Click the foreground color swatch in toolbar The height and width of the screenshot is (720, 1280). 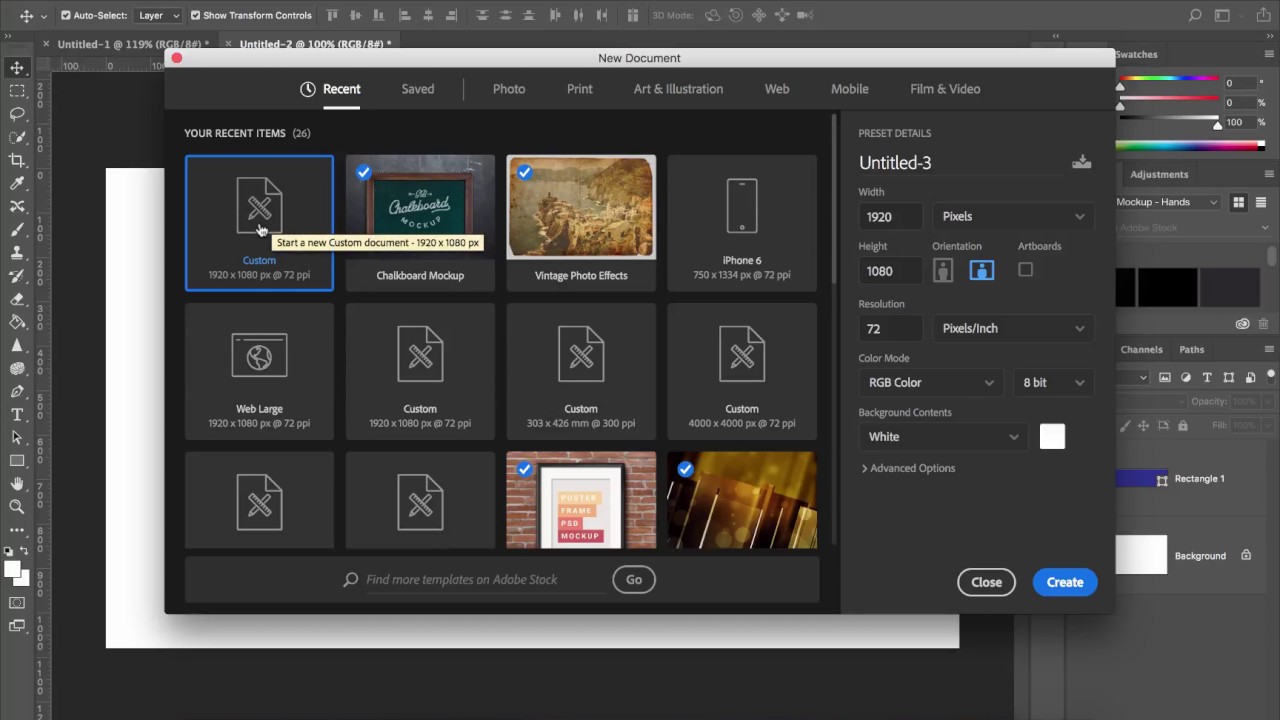(x=12, y=569)
